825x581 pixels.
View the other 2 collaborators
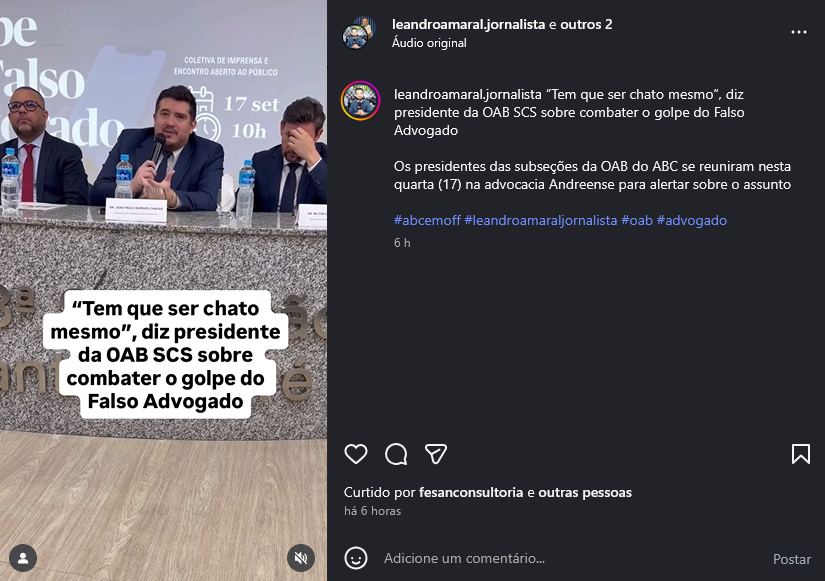click(x=586, y=24)
